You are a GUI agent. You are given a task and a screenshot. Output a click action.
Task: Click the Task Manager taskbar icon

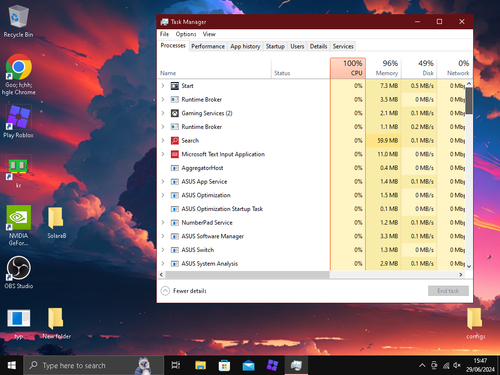click(x=296, y=365)
